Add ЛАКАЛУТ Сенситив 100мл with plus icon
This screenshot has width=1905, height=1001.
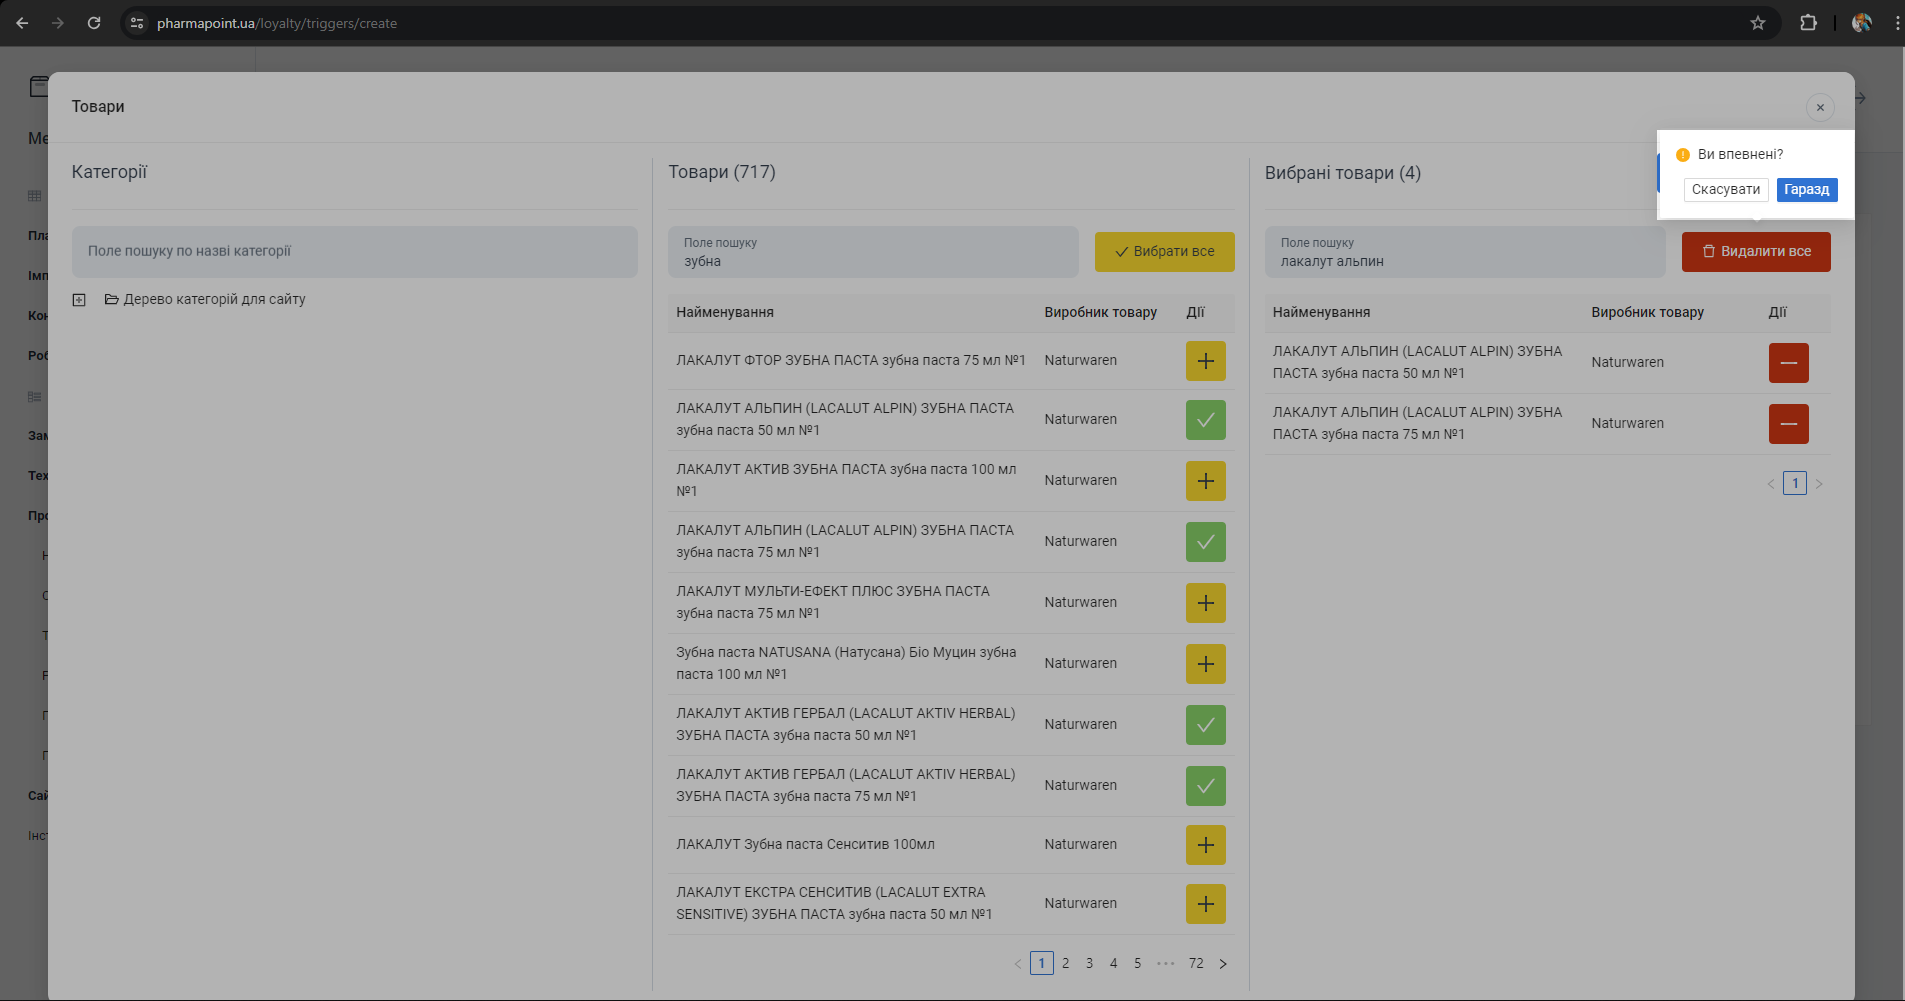coord(1205,845)
